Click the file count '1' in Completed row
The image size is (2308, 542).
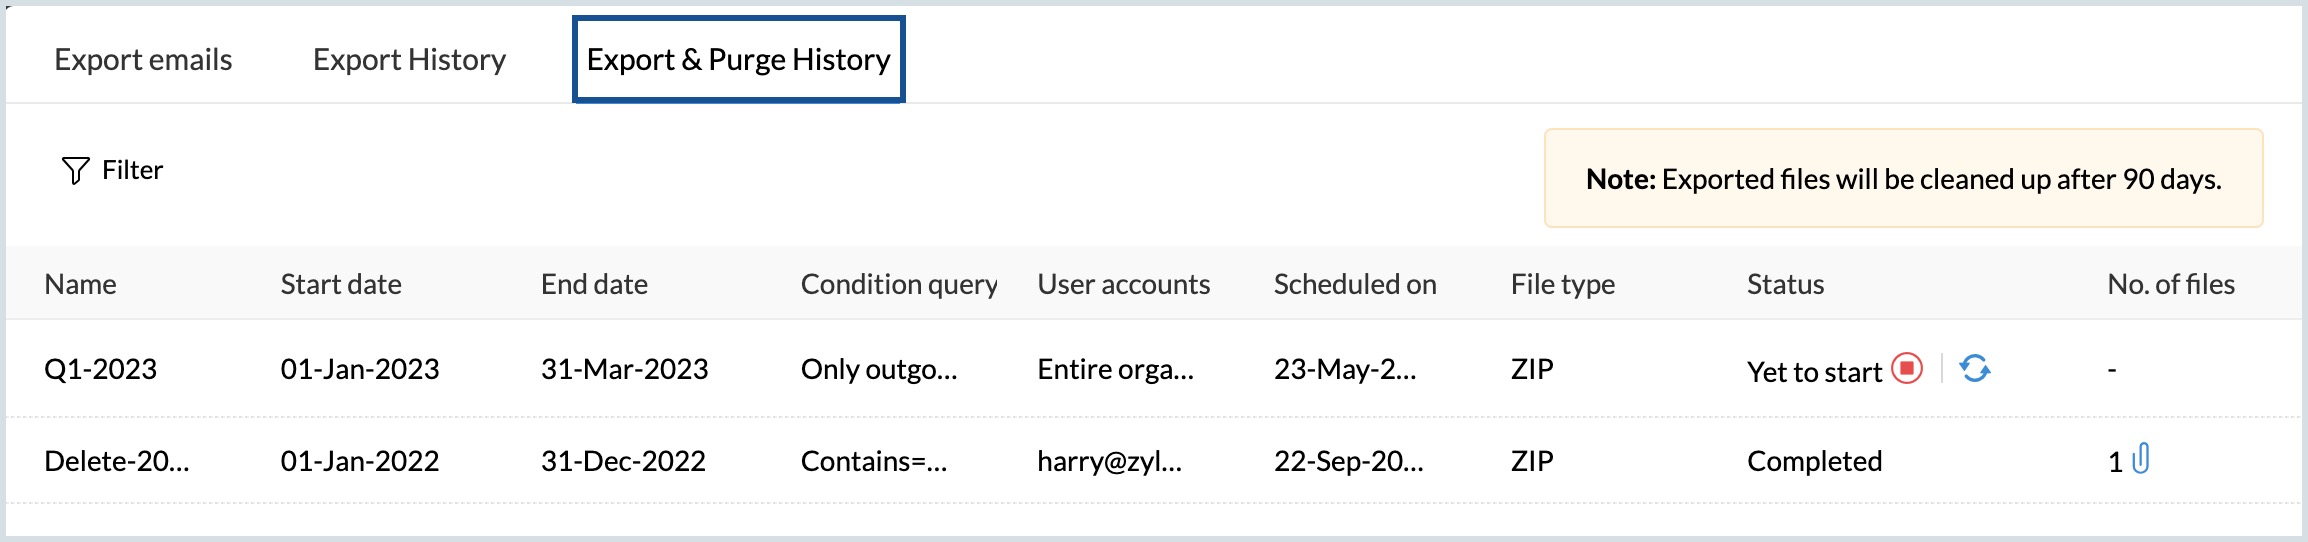pos(2115,462)
